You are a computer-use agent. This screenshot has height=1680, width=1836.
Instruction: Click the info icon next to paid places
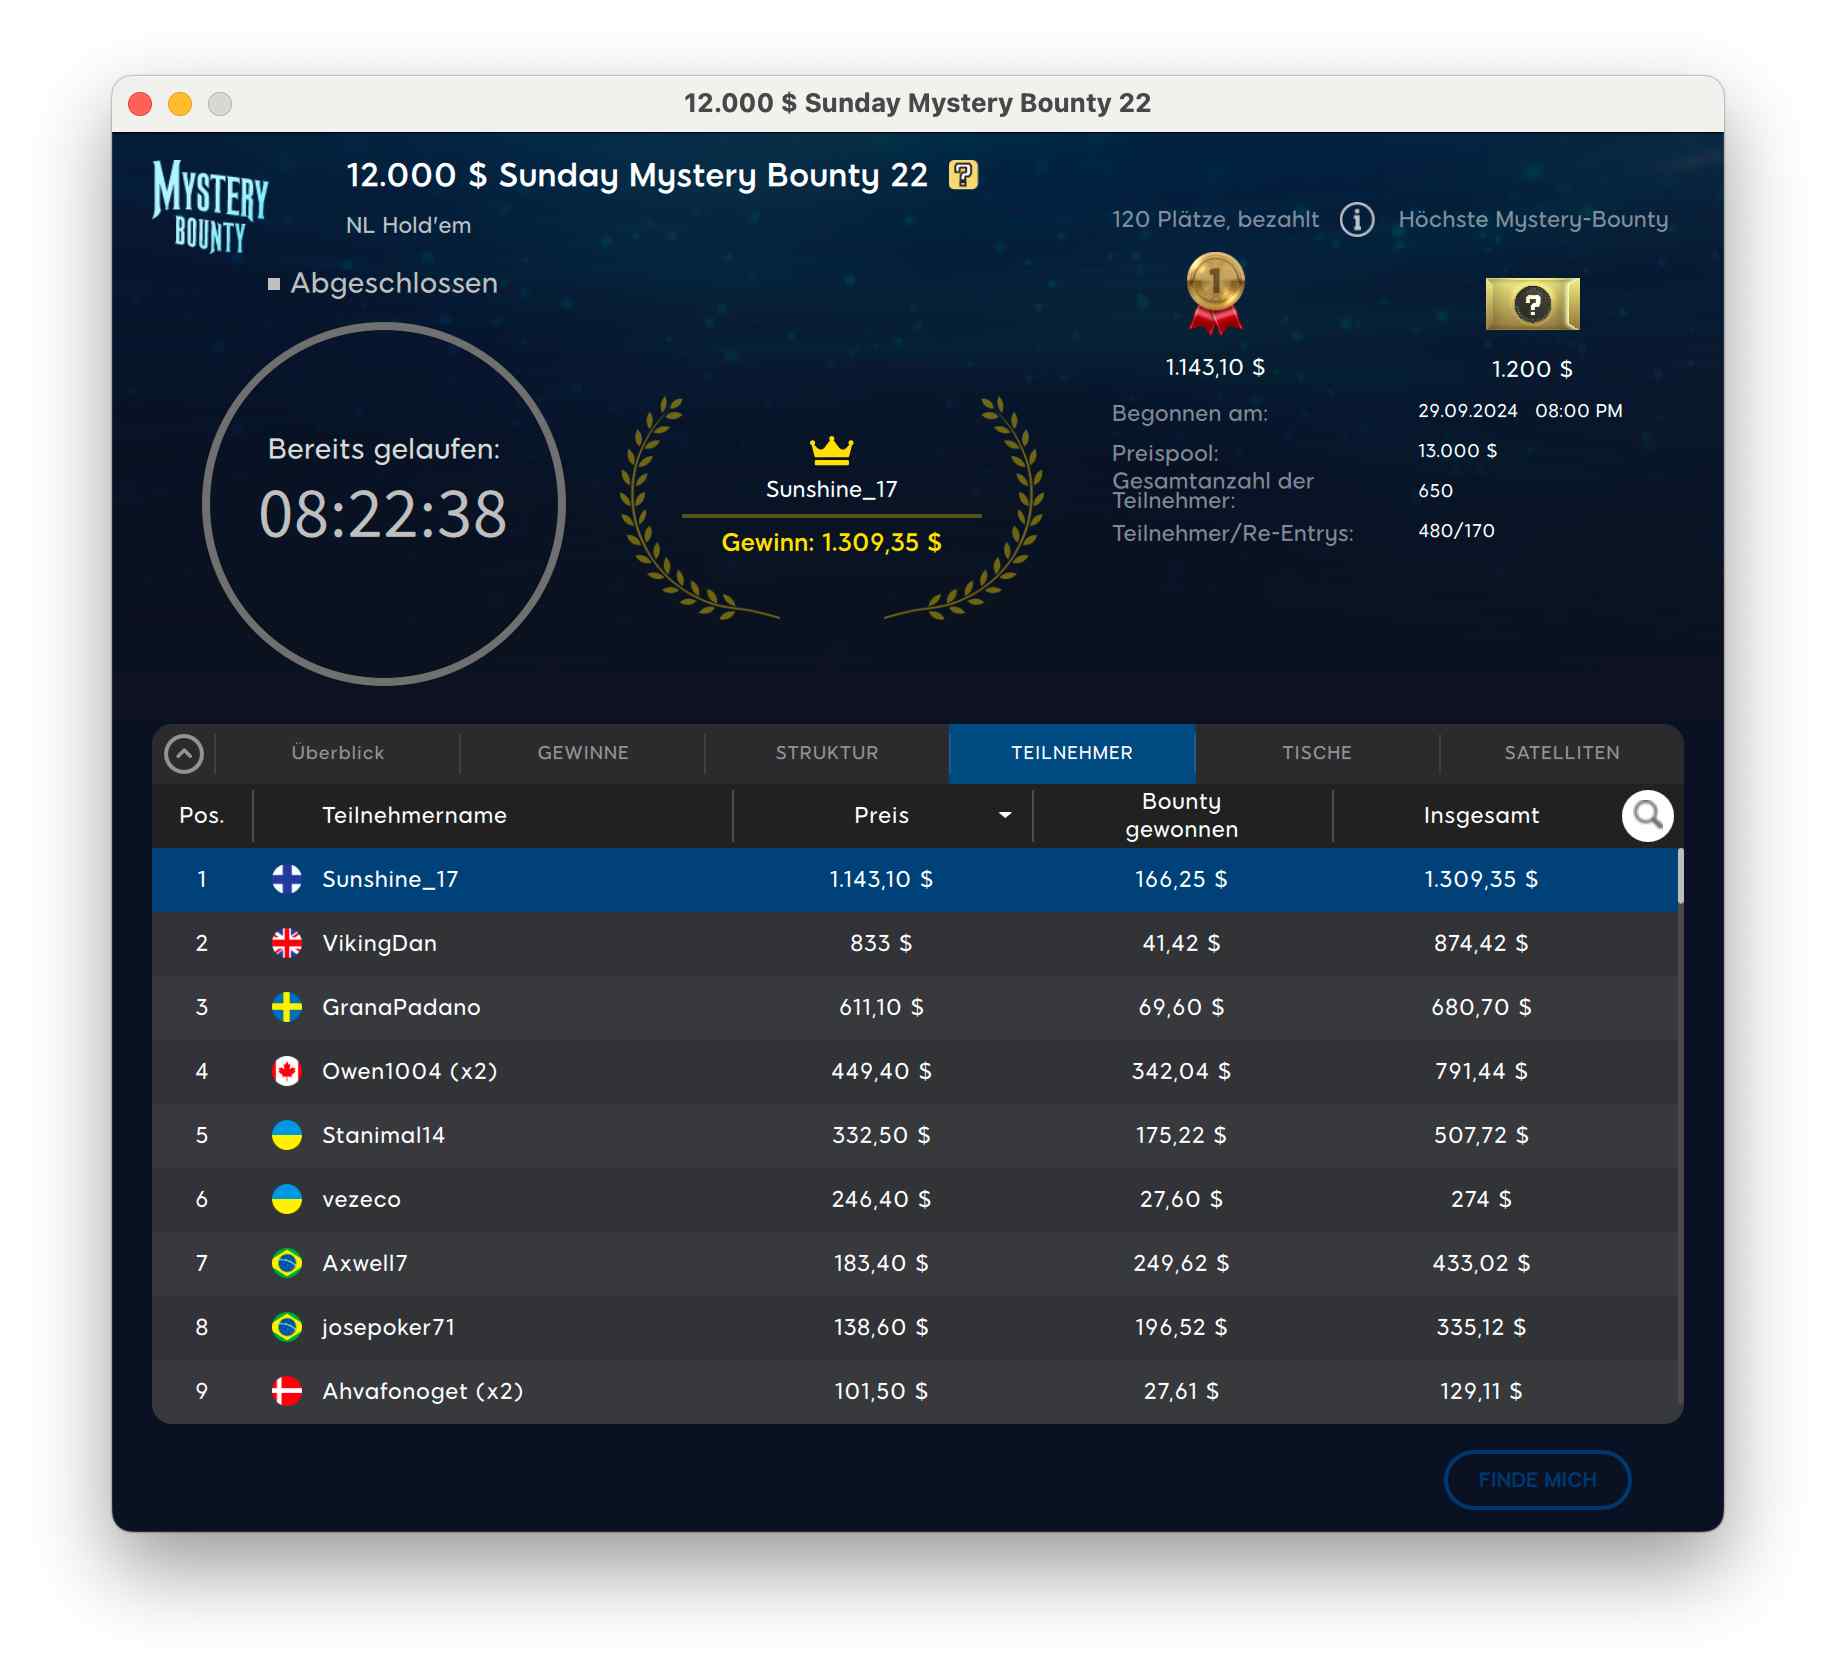pyautogui.click(x=1356, y=219)
